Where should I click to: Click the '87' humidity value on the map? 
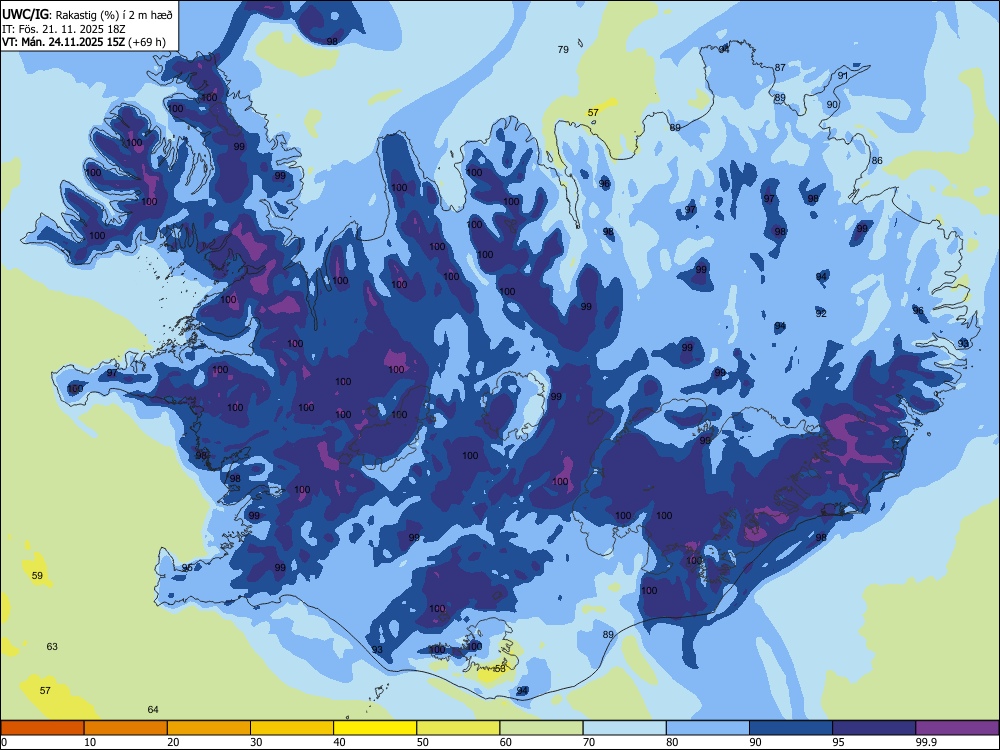(781, 67)
